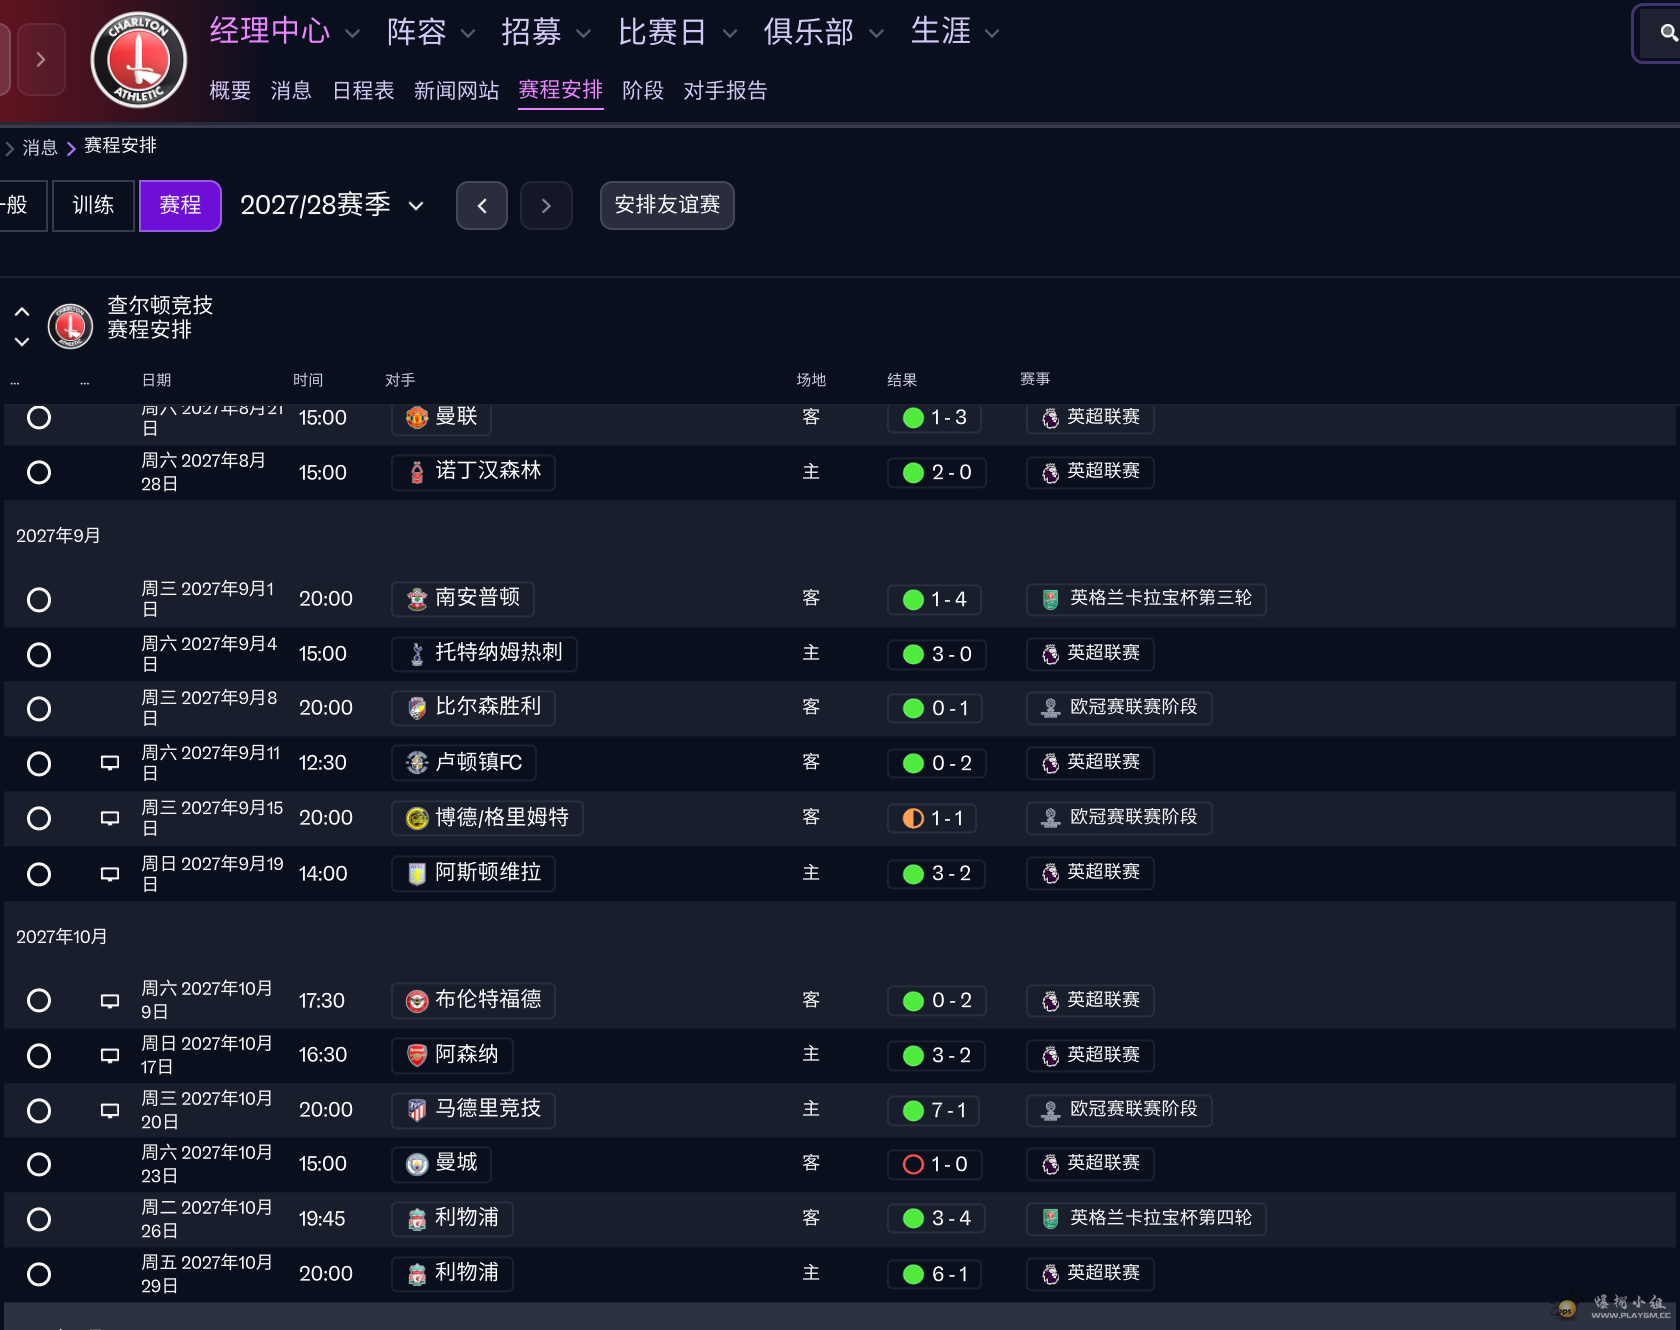Sort by the 结果 column header
The image size is (1680, 1330).
click(902, 380)
